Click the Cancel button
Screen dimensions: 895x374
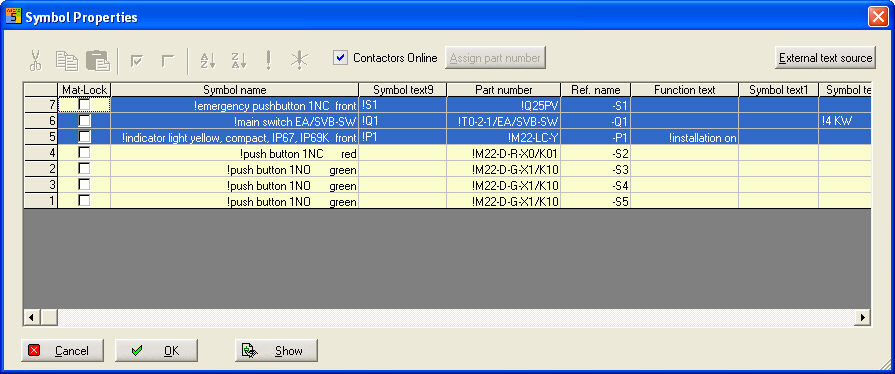coord(63,351)
